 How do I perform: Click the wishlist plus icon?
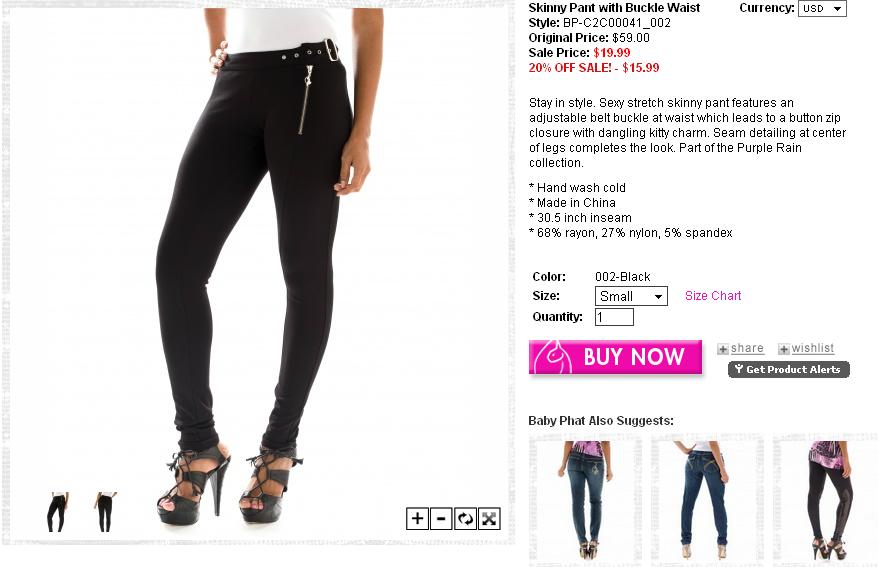tap(783, 349)
